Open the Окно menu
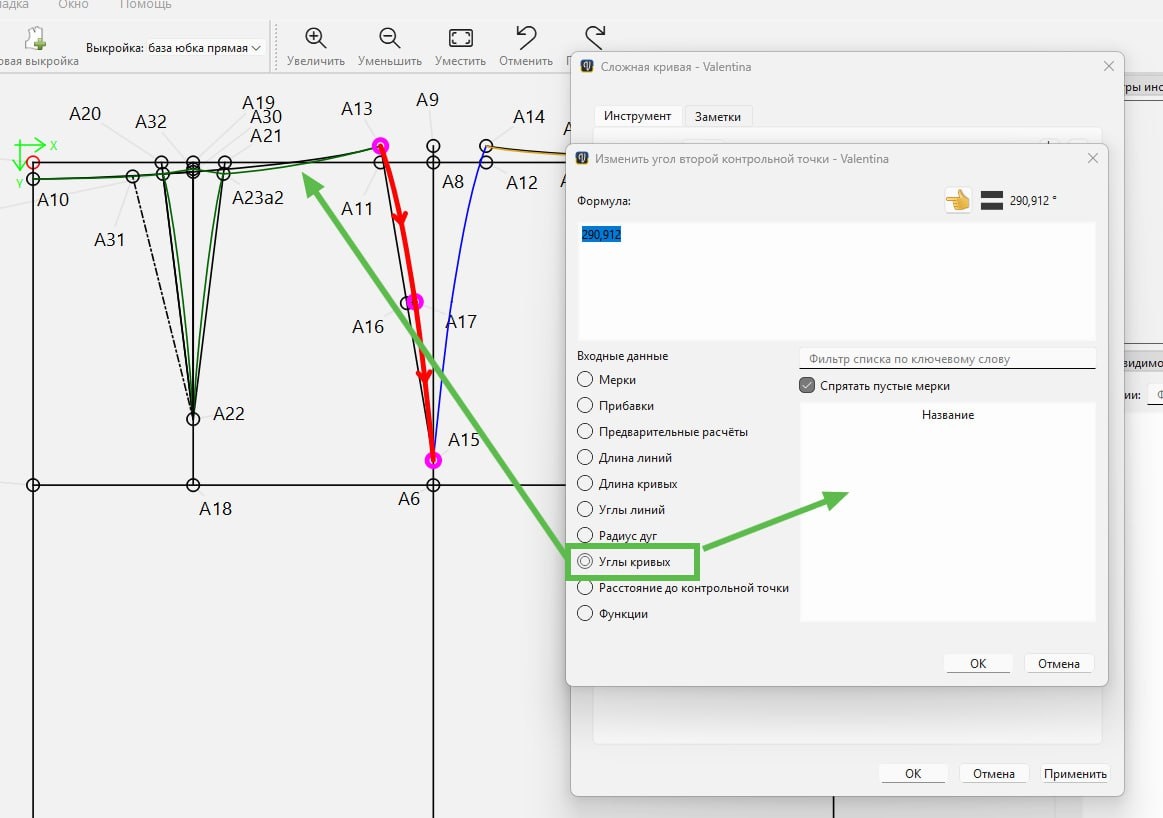 point(73,4)
